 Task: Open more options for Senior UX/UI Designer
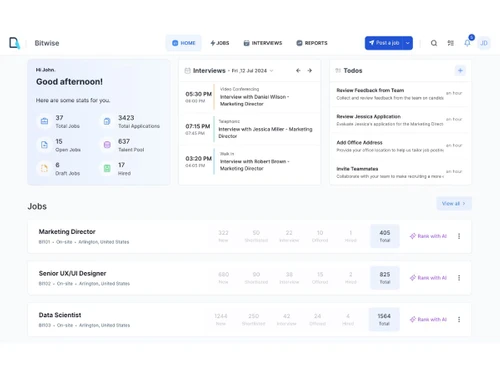[x=459, y=278]
